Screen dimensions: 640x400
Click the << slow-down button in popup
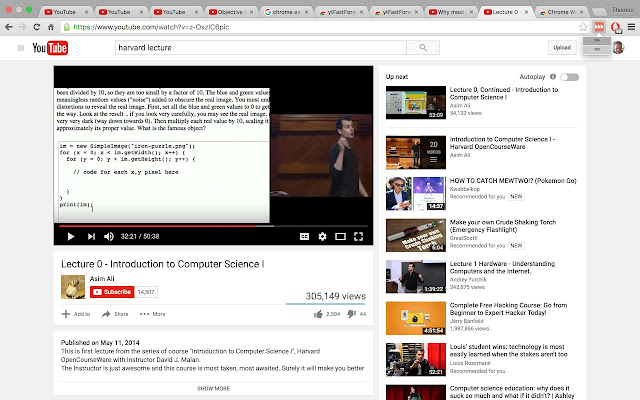(x=597, y=49)
